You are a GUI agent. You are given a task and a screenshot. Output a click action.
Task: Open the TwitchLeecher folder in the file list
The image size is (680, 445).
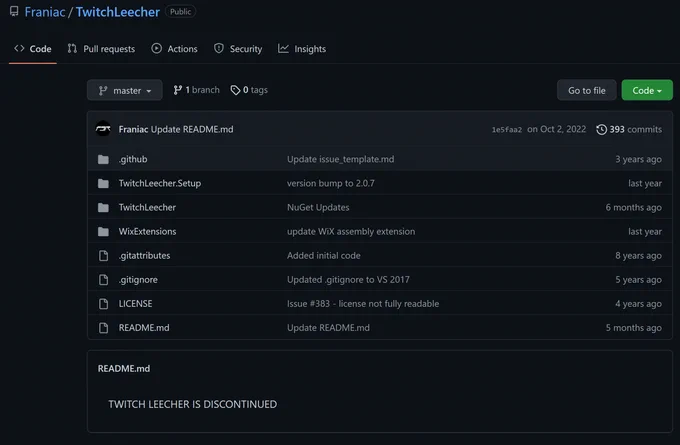point(147,207)
